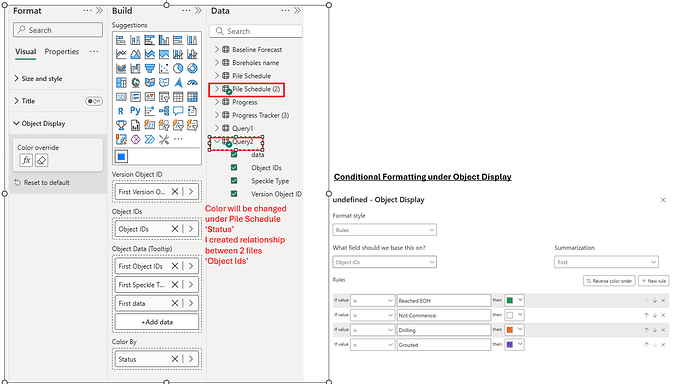Open the Format style dropdown
This screenshot has width=690, height=384.
(385, 230)
